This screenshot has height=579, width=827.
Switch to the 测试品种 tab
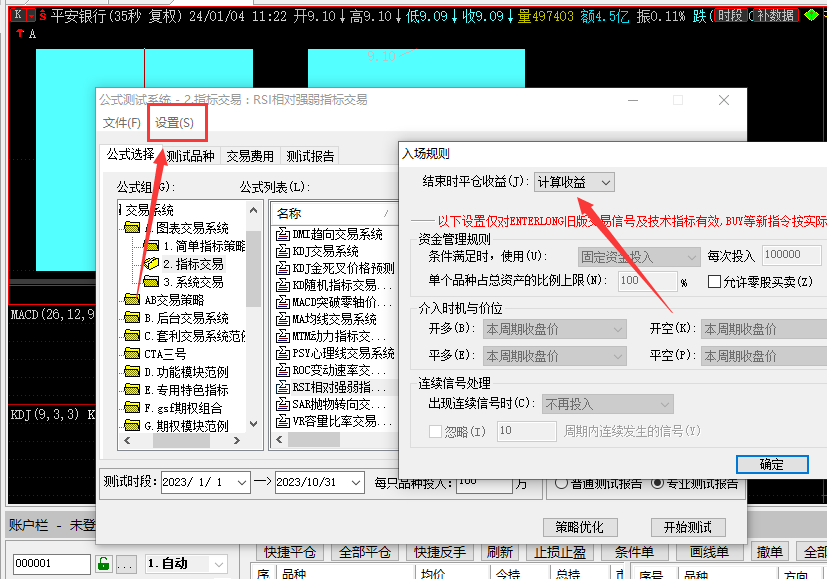click(190, 156)
